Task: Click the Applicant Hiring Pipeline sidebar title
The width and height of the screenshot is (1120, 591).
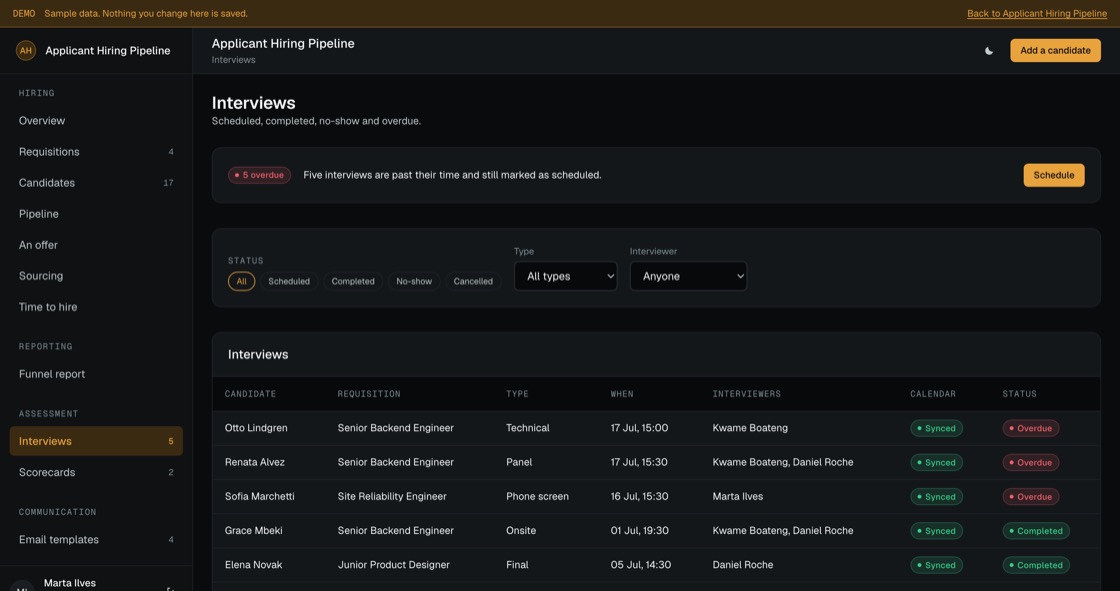Action: click(108, 51)
